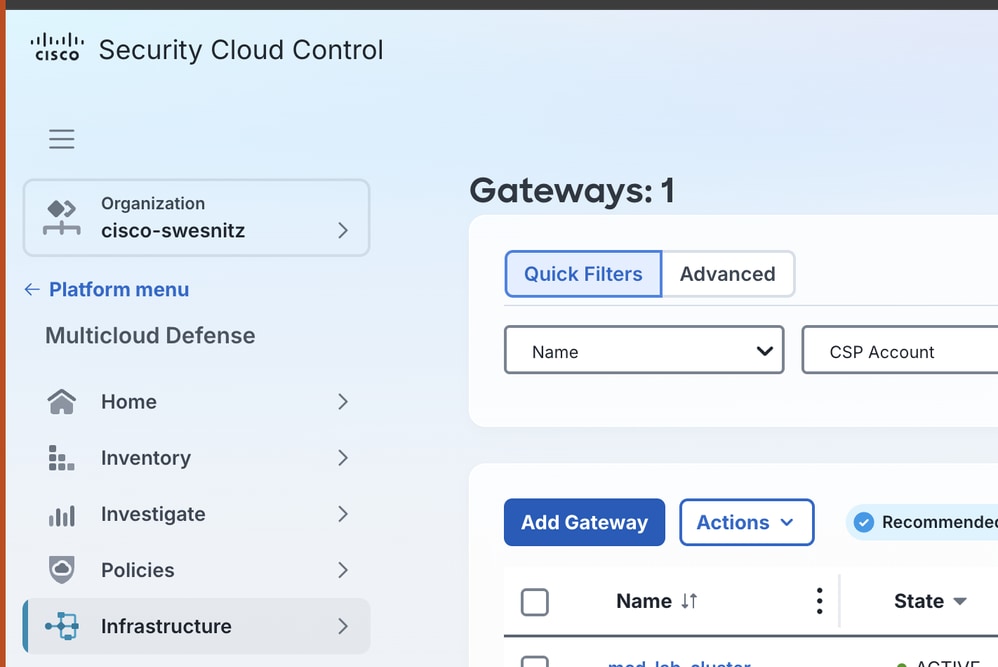The height and width of the screenshot is (667, 998).
Task: Expand the cisco-swesnitz organization chevron
Action: (343, 230)
